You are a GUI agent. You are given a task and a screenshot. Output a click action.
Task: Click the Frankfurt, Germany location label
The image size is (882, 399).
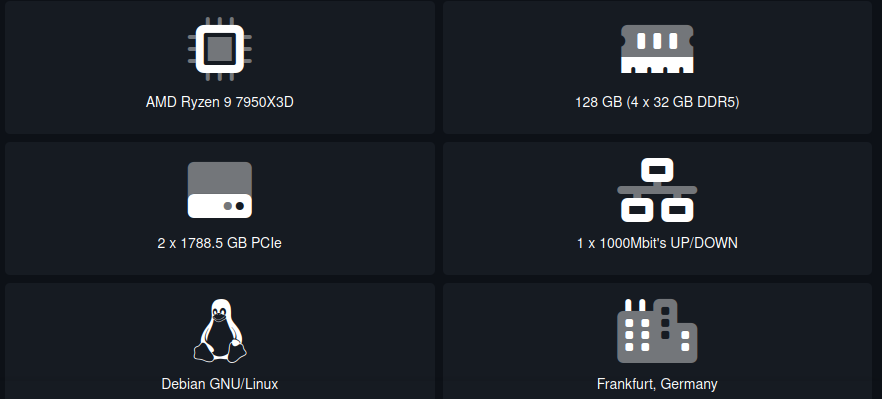pos(657,384)
